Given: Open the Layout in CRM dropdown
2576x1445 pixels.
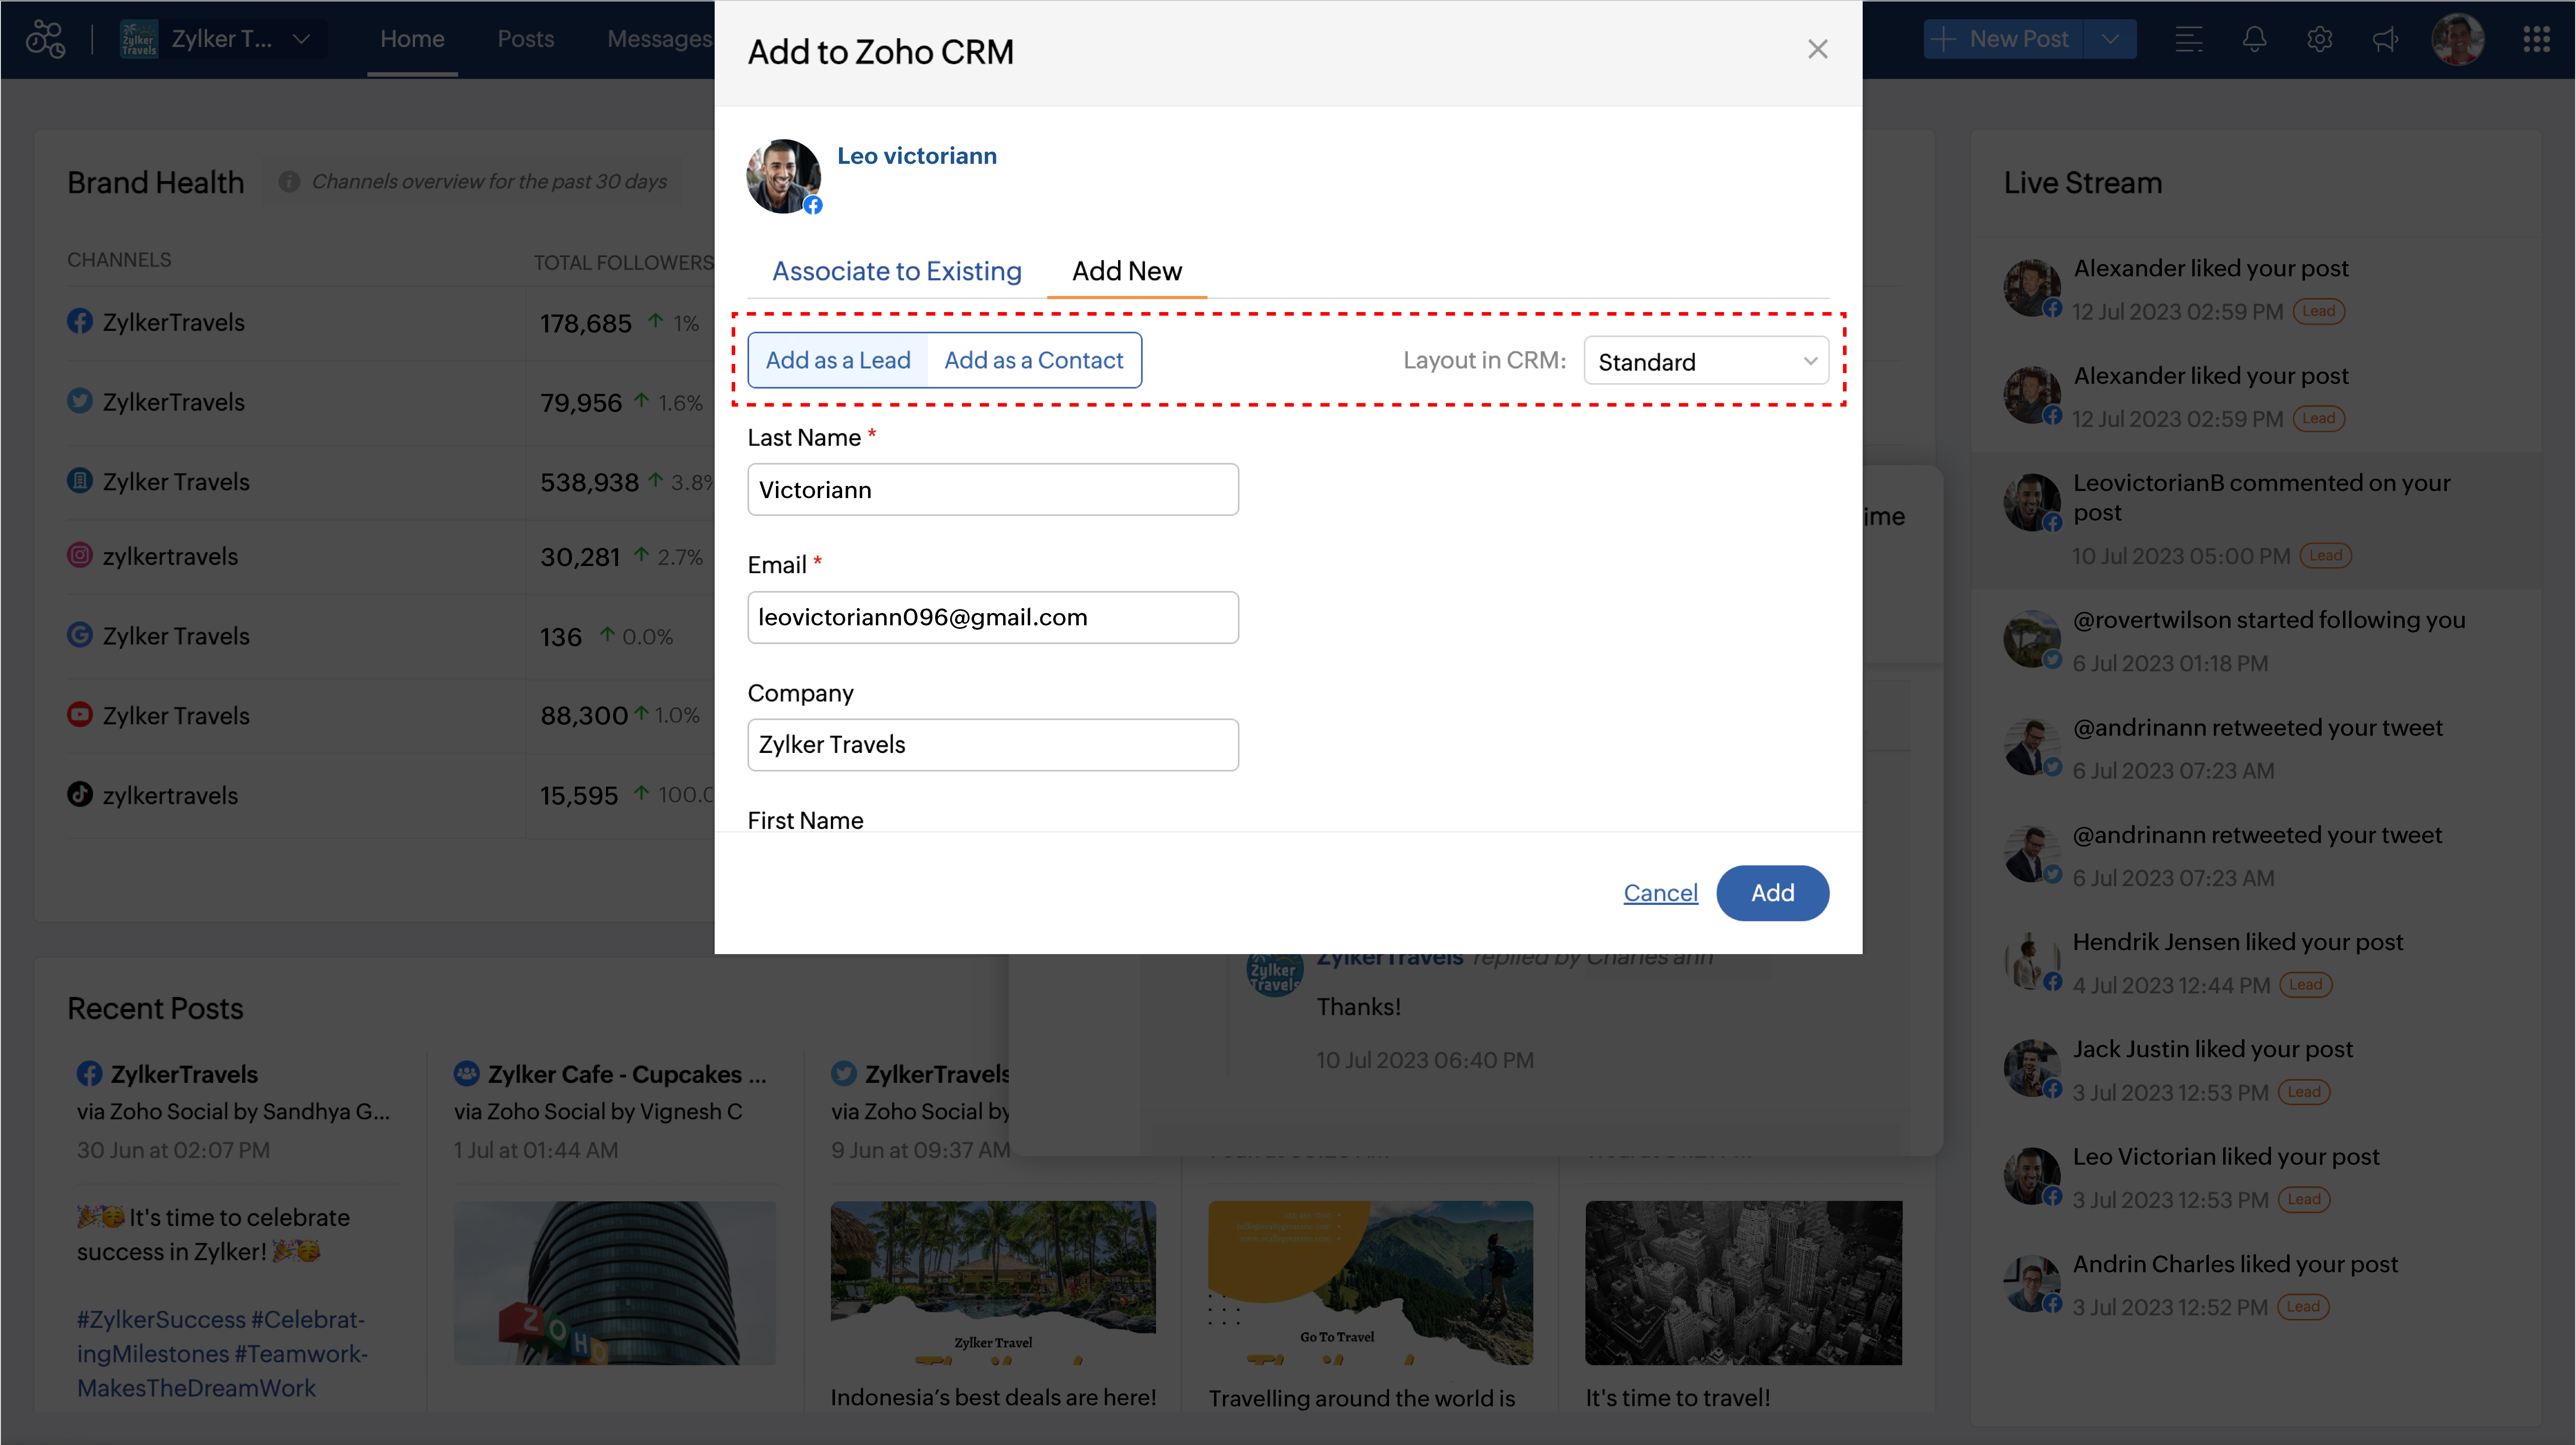Looking at the screenshot, I should coord(1706,361).
